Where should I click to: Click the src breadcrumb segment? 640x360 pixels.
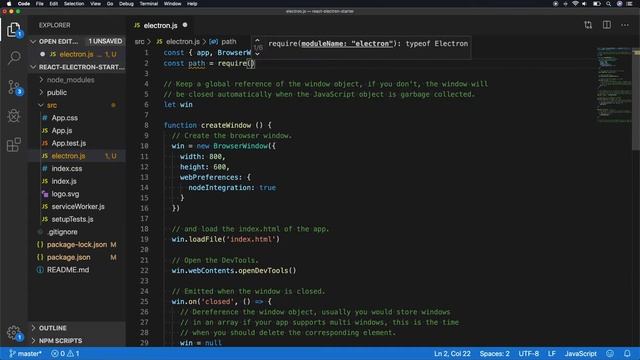pos(140,41)
